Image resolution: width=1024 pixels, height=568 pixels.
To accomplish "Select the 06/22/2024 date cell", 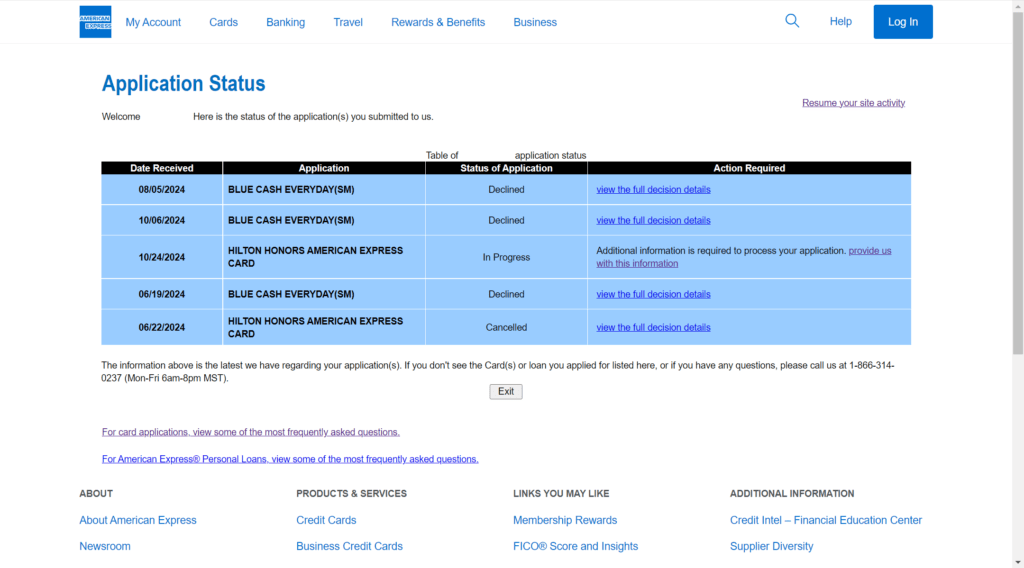I will point(162,328).
